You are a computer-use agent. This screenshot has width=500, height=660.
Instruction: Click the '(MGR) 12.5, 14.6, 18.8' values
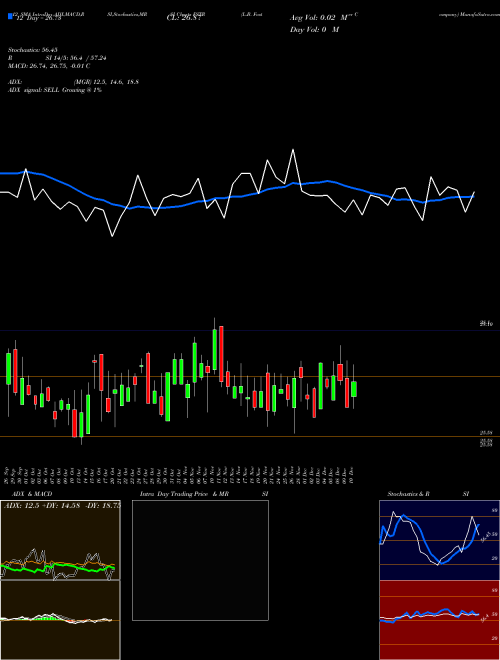106,82
